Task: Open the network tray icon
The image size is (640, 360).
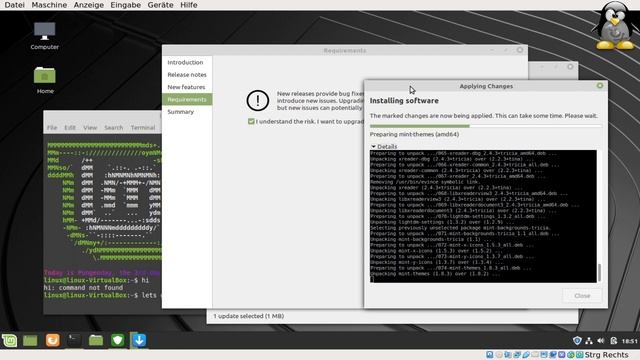Action: [589, 340]
